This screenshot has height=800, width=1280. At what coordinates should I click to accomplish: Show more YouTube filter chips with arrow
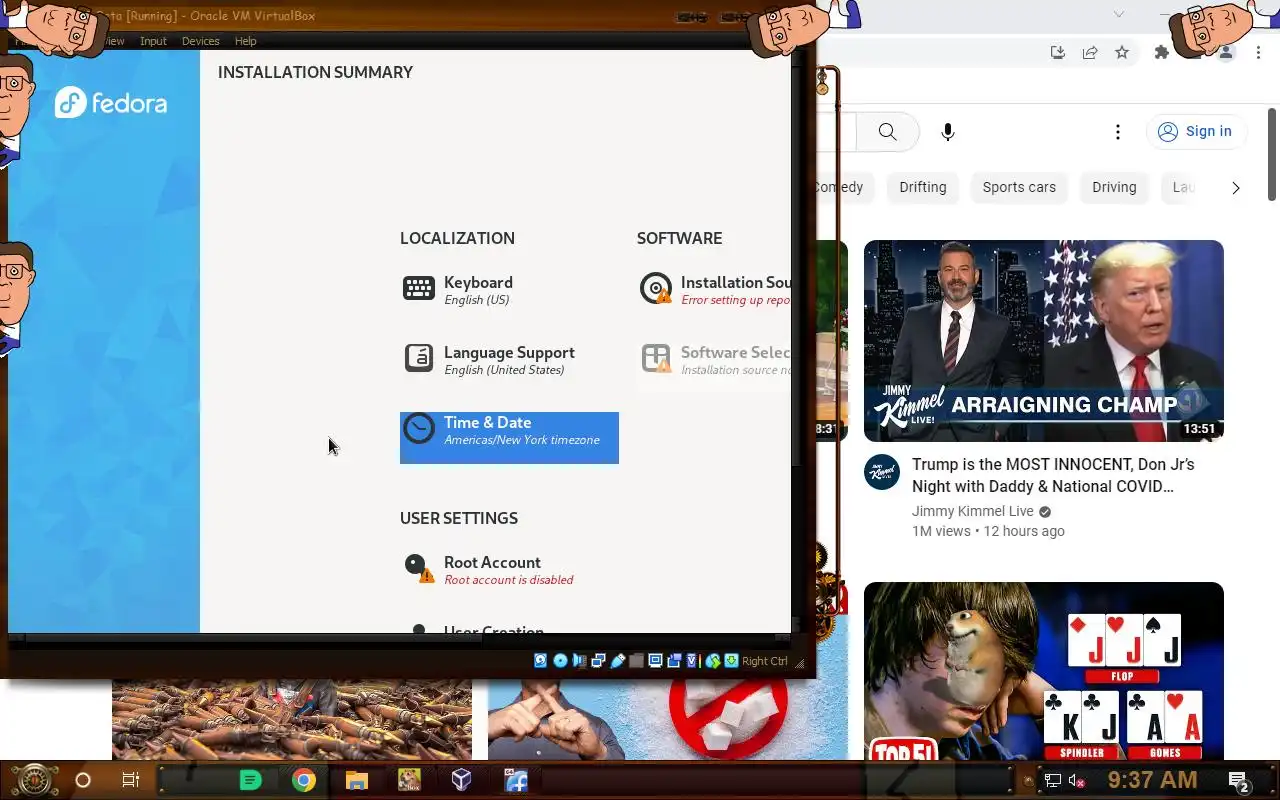tap(1236, 187)
